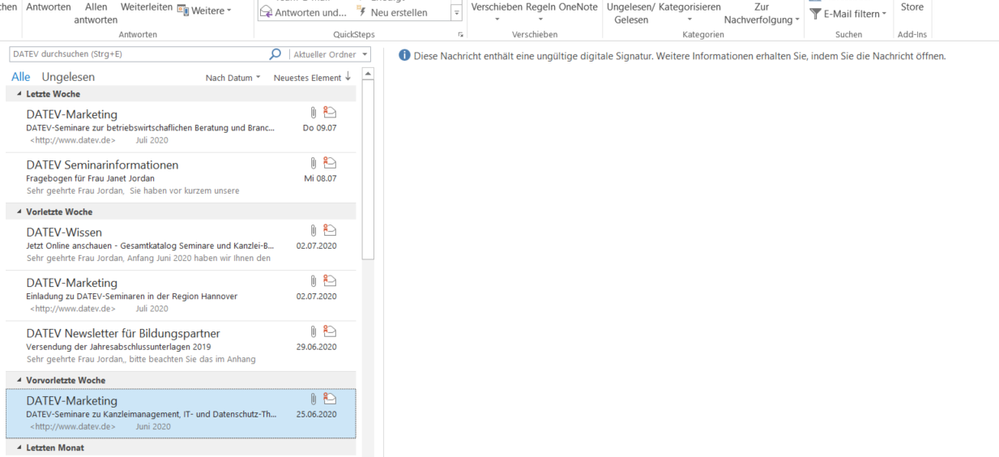Click the message list scrollbar up arrow
The height and width of the screenshot is (457, 999).
(x=368, y=74)
